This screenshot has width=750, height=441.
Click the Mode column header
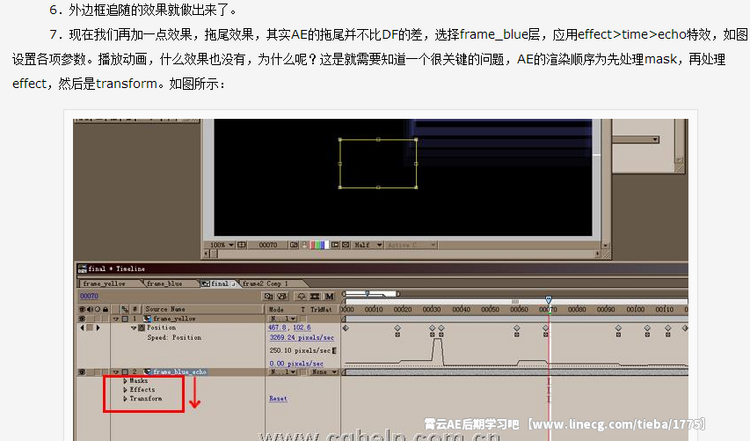[x=276, y=309]
